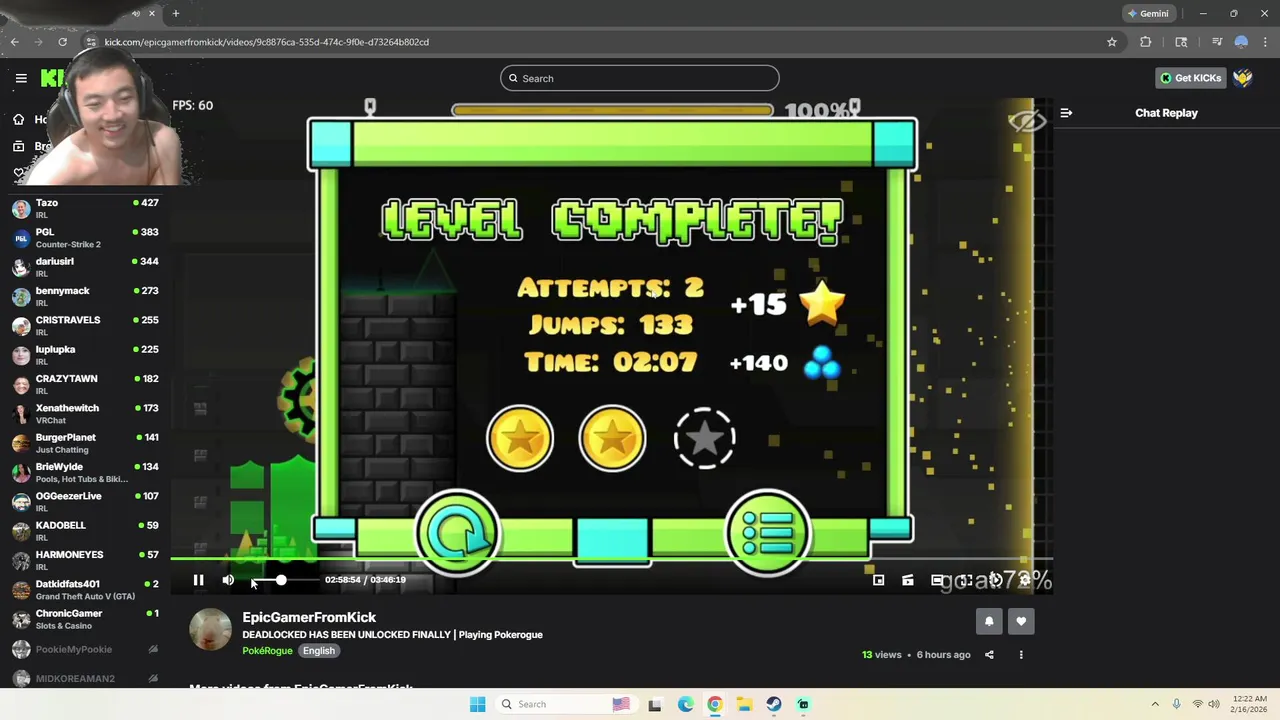
Task: Select OGGeezerLive in the sidebar list
Action: point(85,501)
